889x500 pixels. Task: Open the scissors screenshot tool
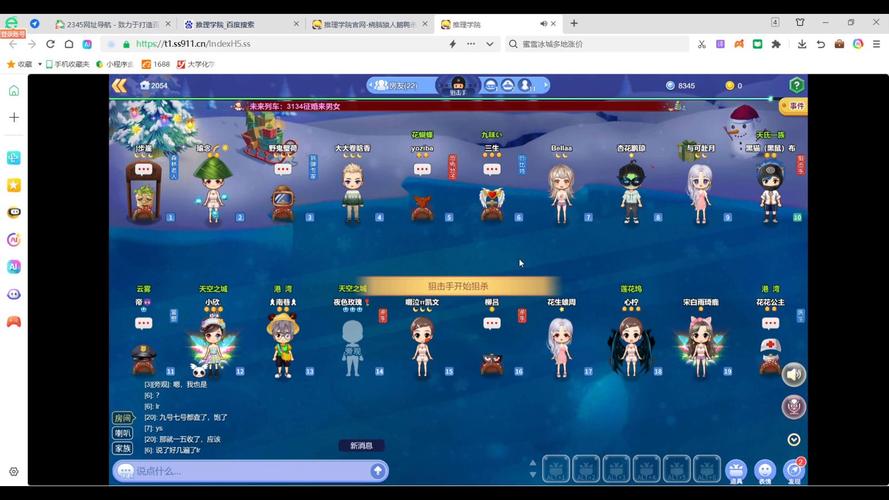[702, 44]
